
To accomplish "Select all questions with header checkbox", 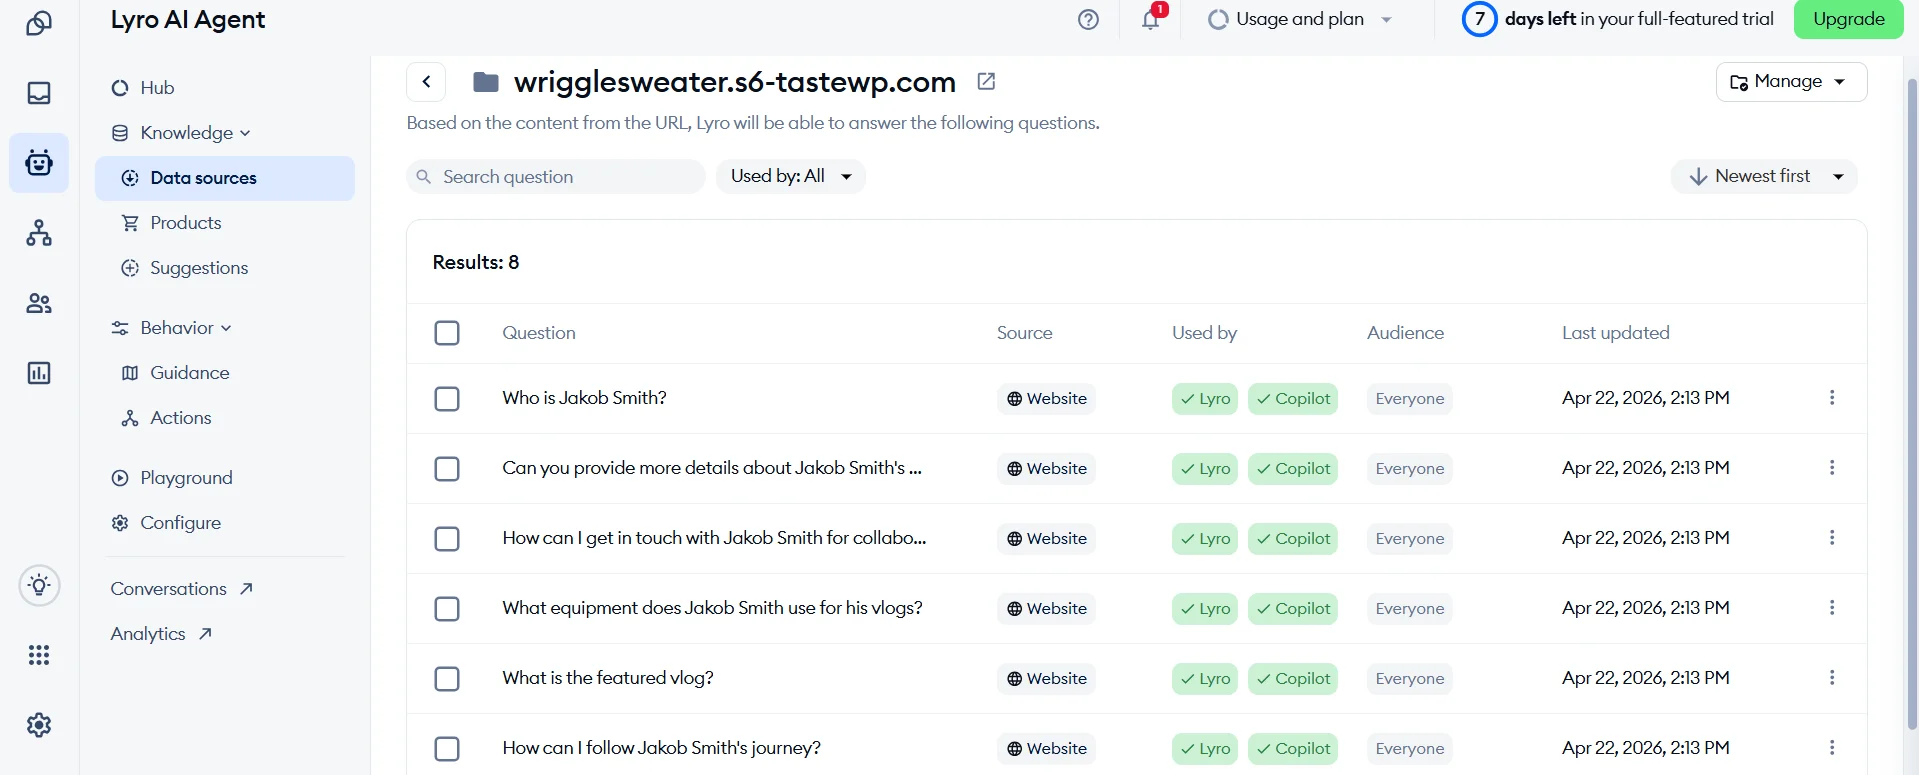I will [x=447, y=333].
